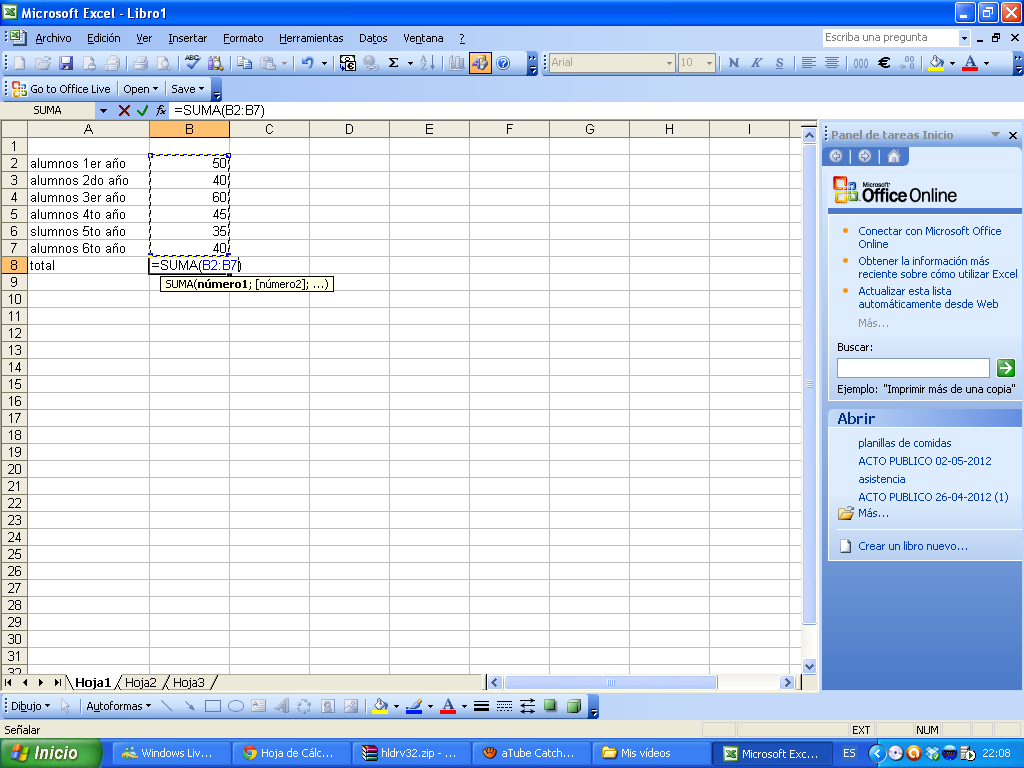The height and width of the screenshot is (768, 1024).
Task: Select the Rectangle drawing tool
Action: coord(212,706)
